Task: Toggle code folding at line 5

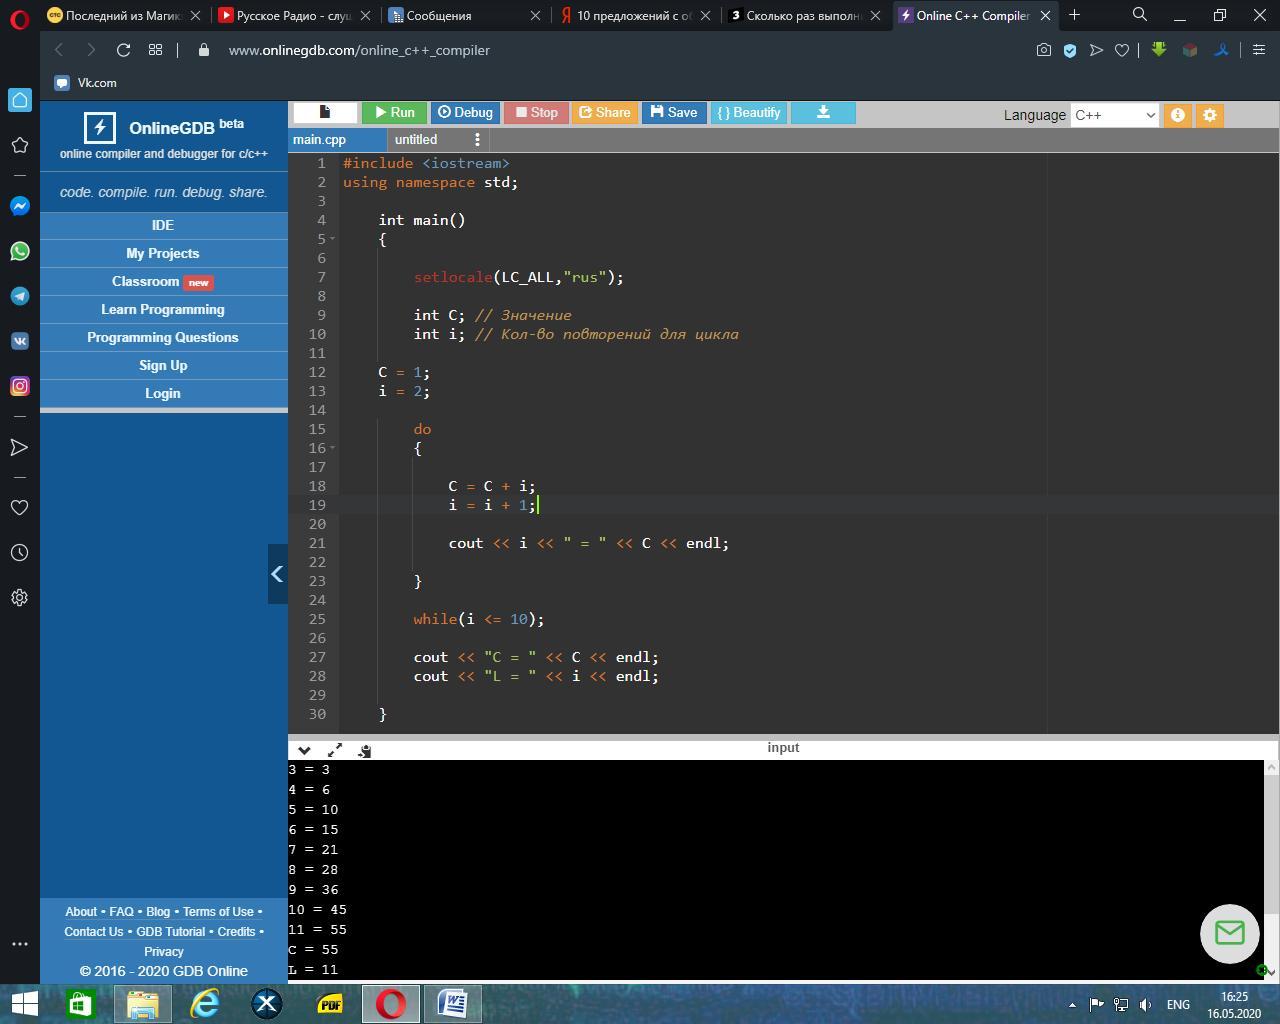Action: (332, 239)
